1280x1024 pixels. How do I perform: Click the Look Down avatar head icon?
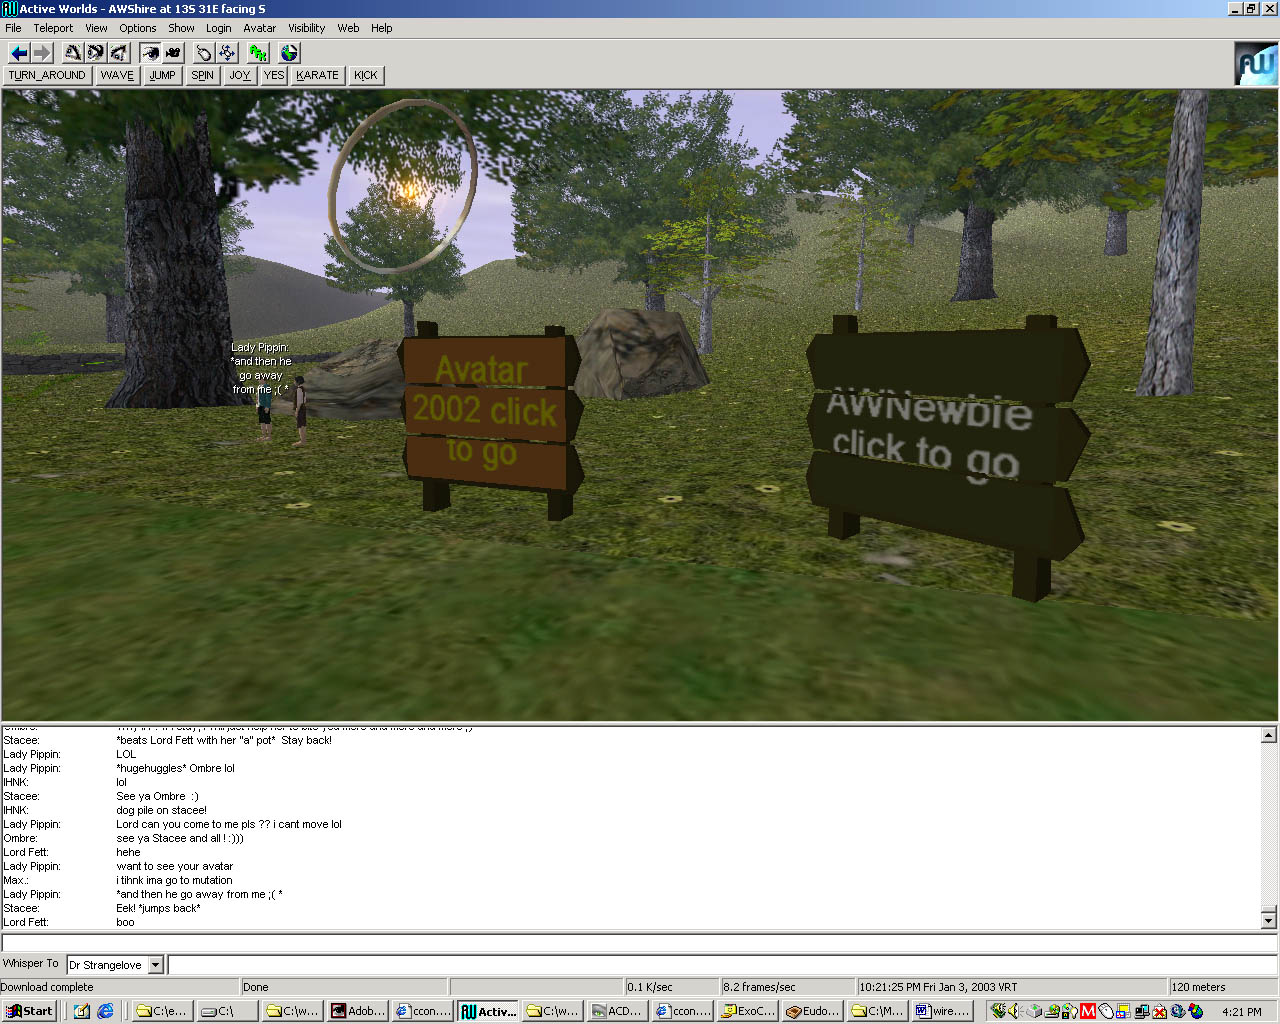119,53
